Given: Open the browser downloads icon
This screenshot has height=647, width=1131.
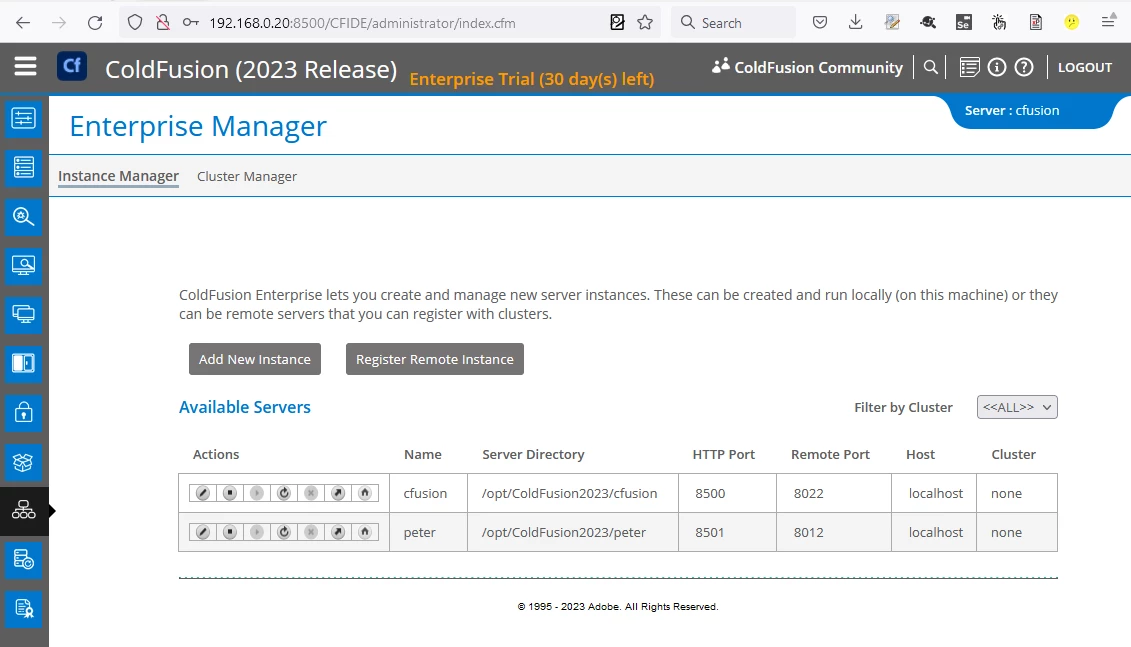Looking at the screenshot, I should coord(855,22).
